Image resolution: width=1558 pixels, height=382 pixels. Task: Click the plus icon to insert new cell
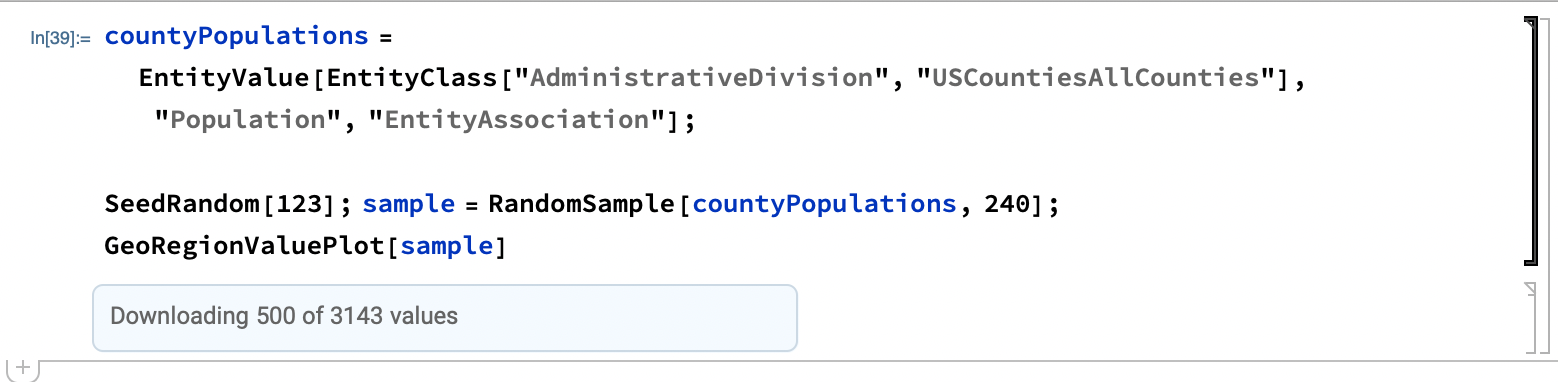tap(21, 369)
